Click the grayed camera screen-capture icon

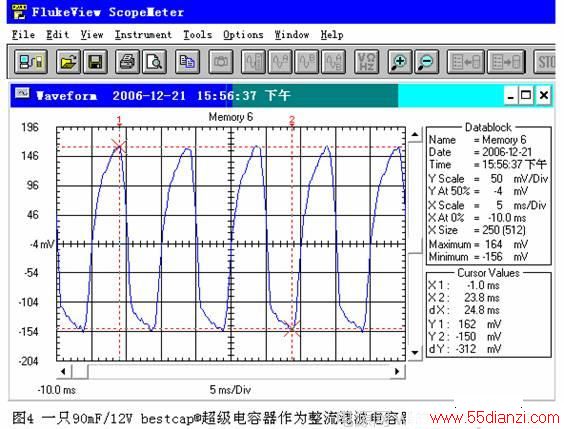tap(220, 62)
